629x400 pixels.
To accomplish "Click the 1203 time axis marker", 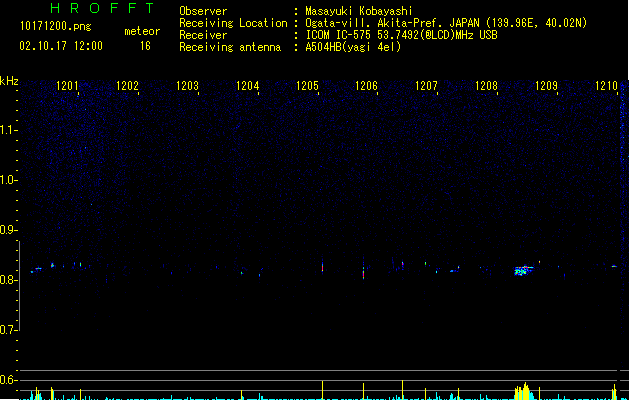I will click(x=187, y=86).
